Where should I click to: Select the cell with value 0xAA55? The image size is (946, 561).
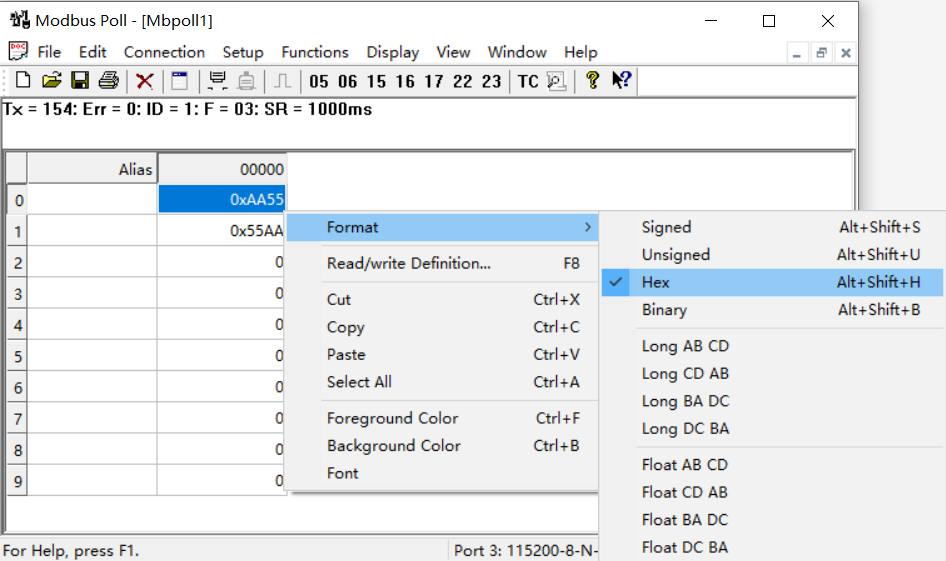click(x=221, y=199)
